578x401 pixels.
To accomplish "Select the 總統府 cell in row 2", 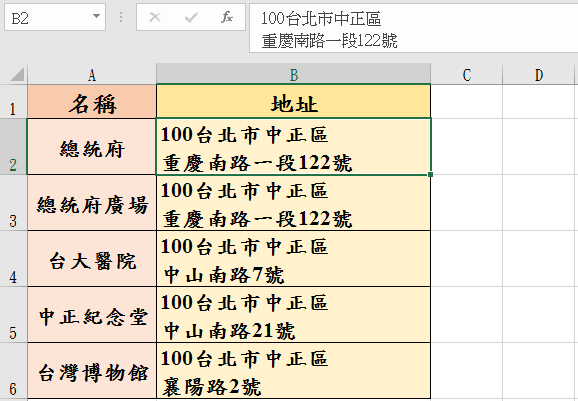I will tap(92, 147).
